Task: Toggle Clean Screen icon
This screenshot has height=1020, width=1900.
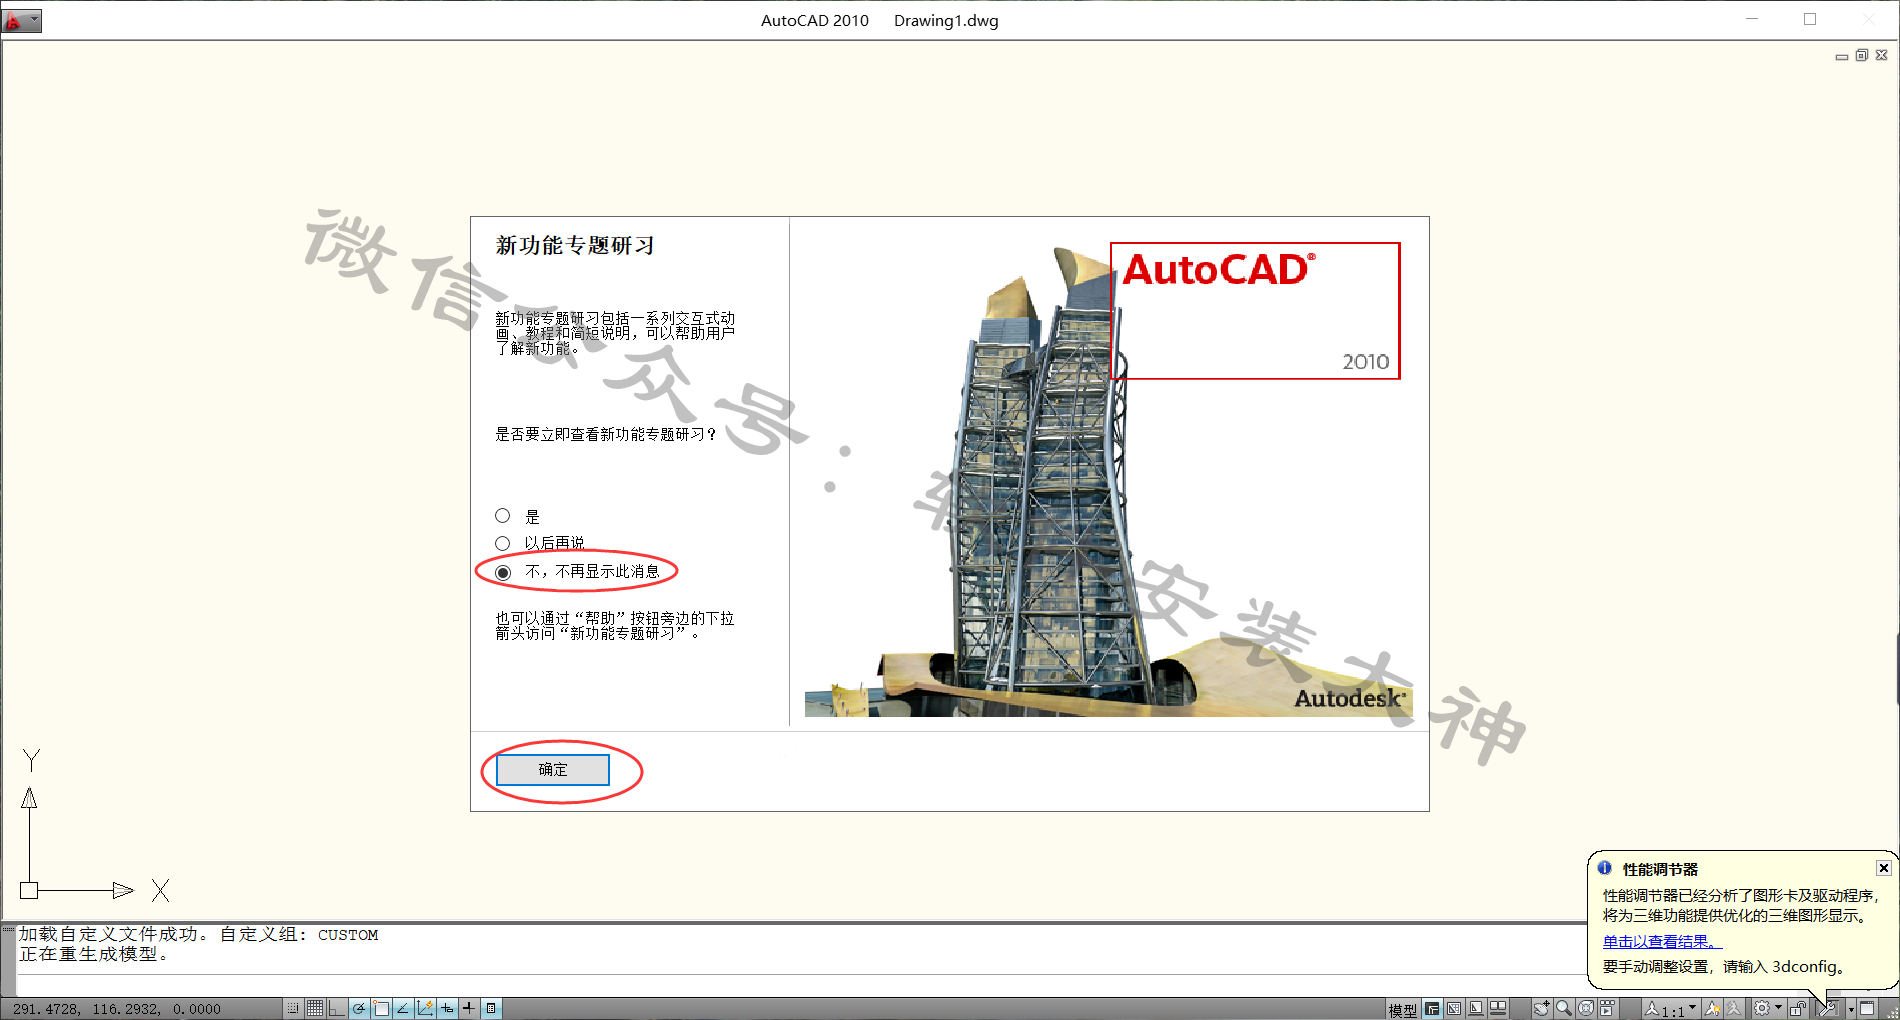Action: point(1868,1008)
